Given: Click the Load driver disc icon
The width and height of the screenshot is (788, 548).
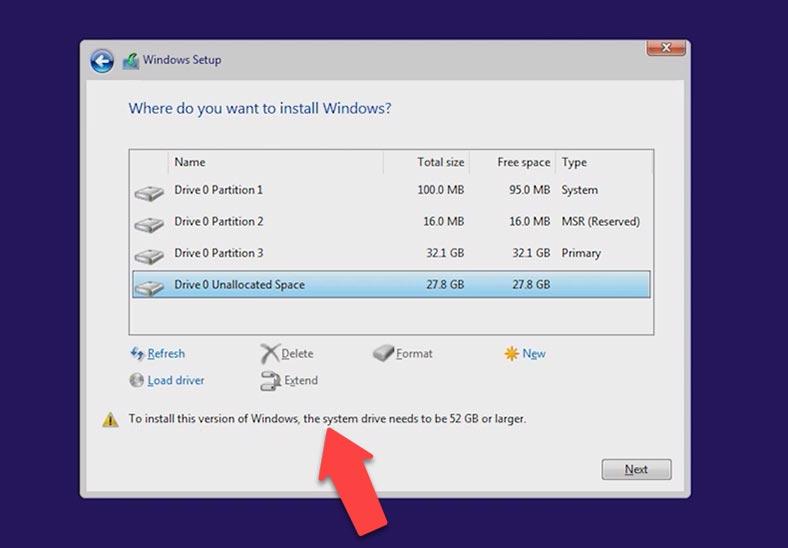Looking at the screenshot, I should [137, 380].
